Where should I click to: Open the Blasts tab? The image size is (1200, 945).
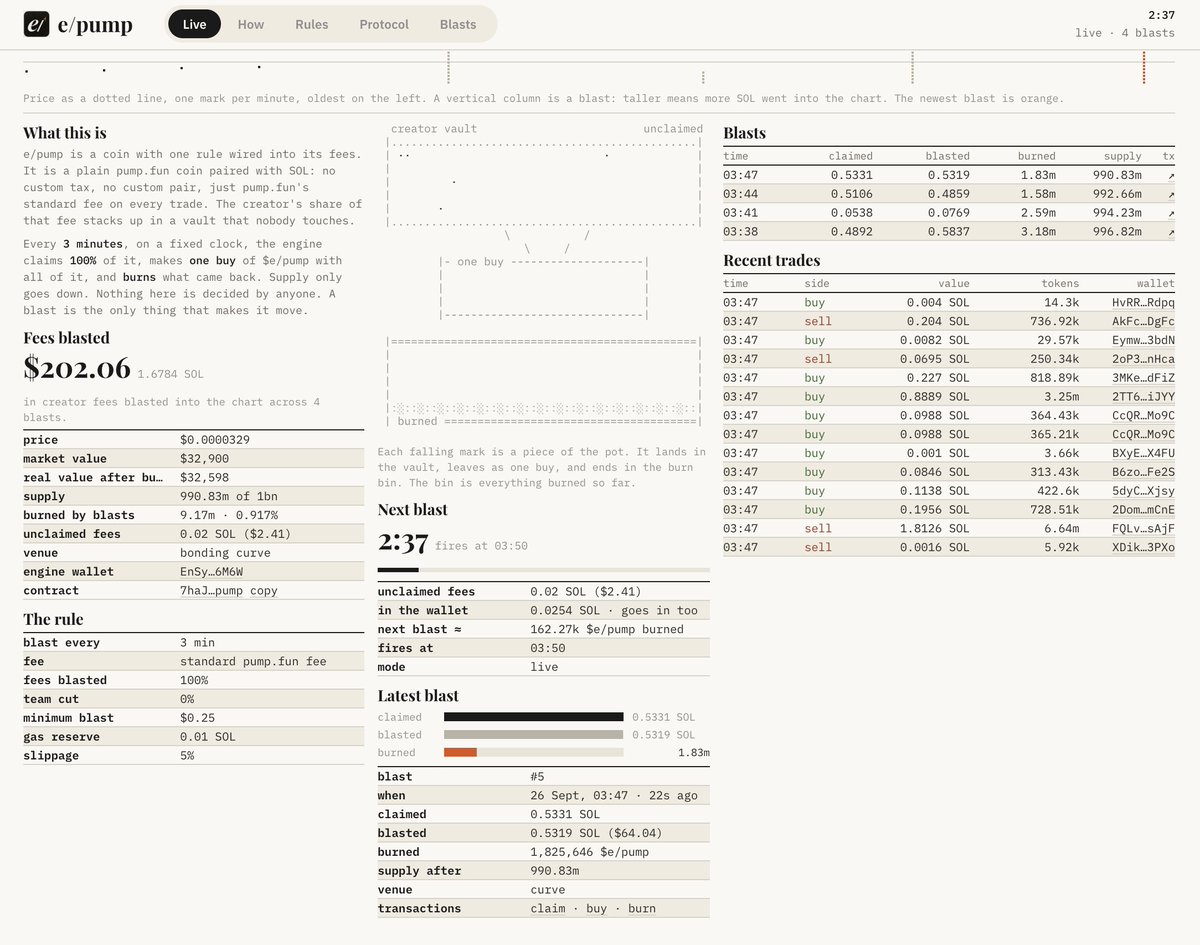(458, 24)
